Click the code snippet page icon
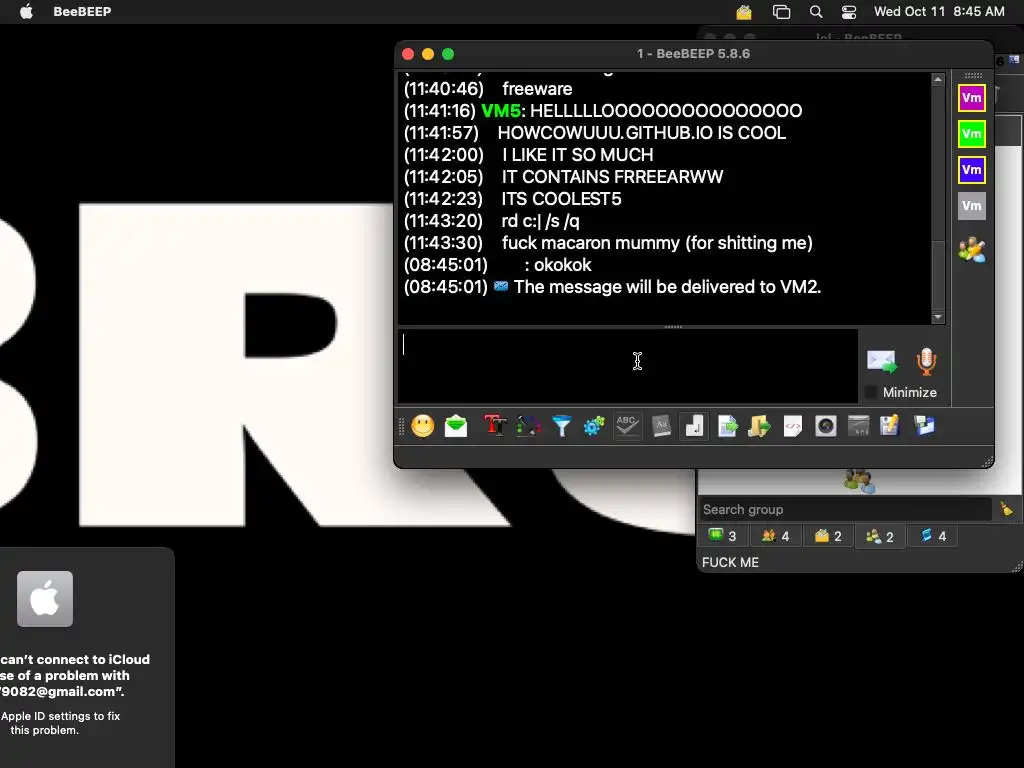The image size is (1024, 768). (x=793, y=426)
